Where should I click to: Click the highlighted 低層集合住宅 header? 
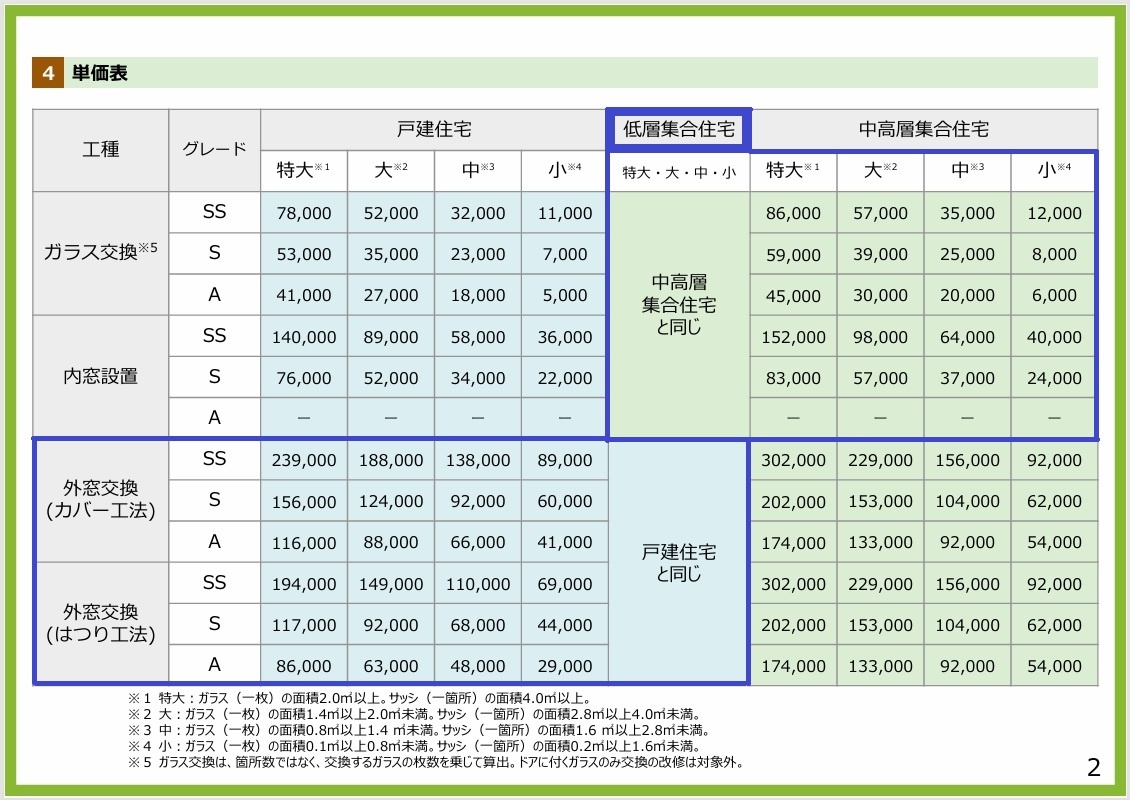tap(679, 129)
